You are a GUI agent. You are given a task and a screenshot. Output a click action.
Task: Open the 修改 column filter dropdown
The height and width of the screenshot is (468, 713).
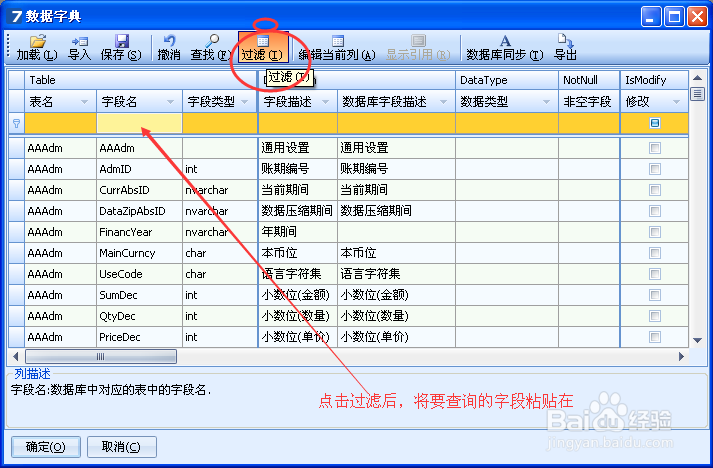677,102
